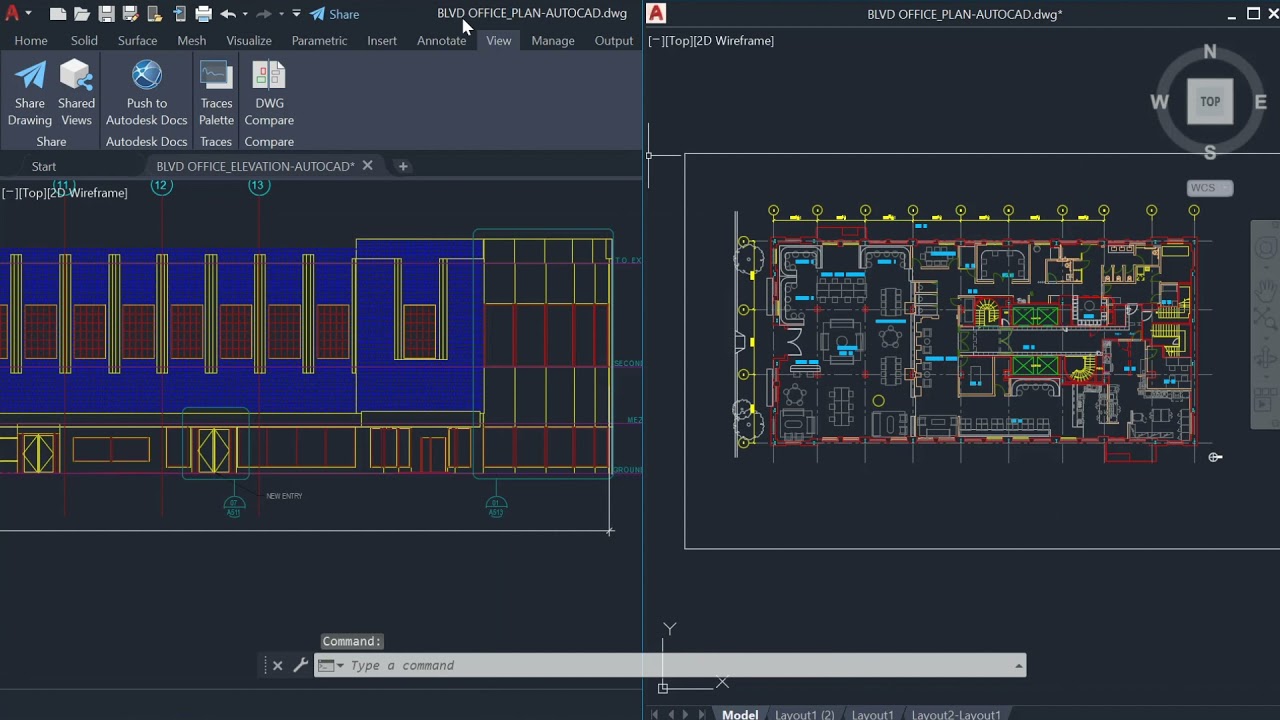Select the BLVD OFFICE_ELEVATION-AUTOCAD file tab
Screen dimensions: 1280x720
pyautogui.click(x=256, y=166)
